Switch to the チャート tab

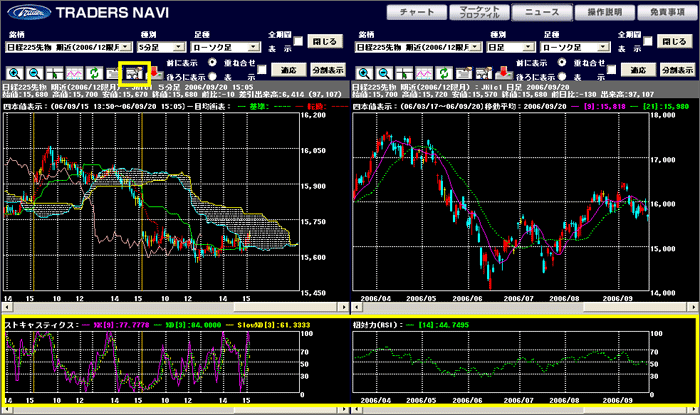click(x=417, y=12)
